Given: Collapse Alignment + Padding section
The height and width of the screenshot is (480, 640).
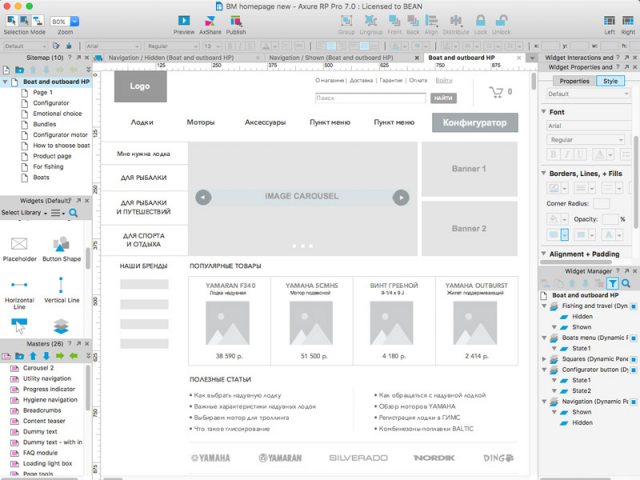Looking at the screenshot, I should click(x=544, y=253).
